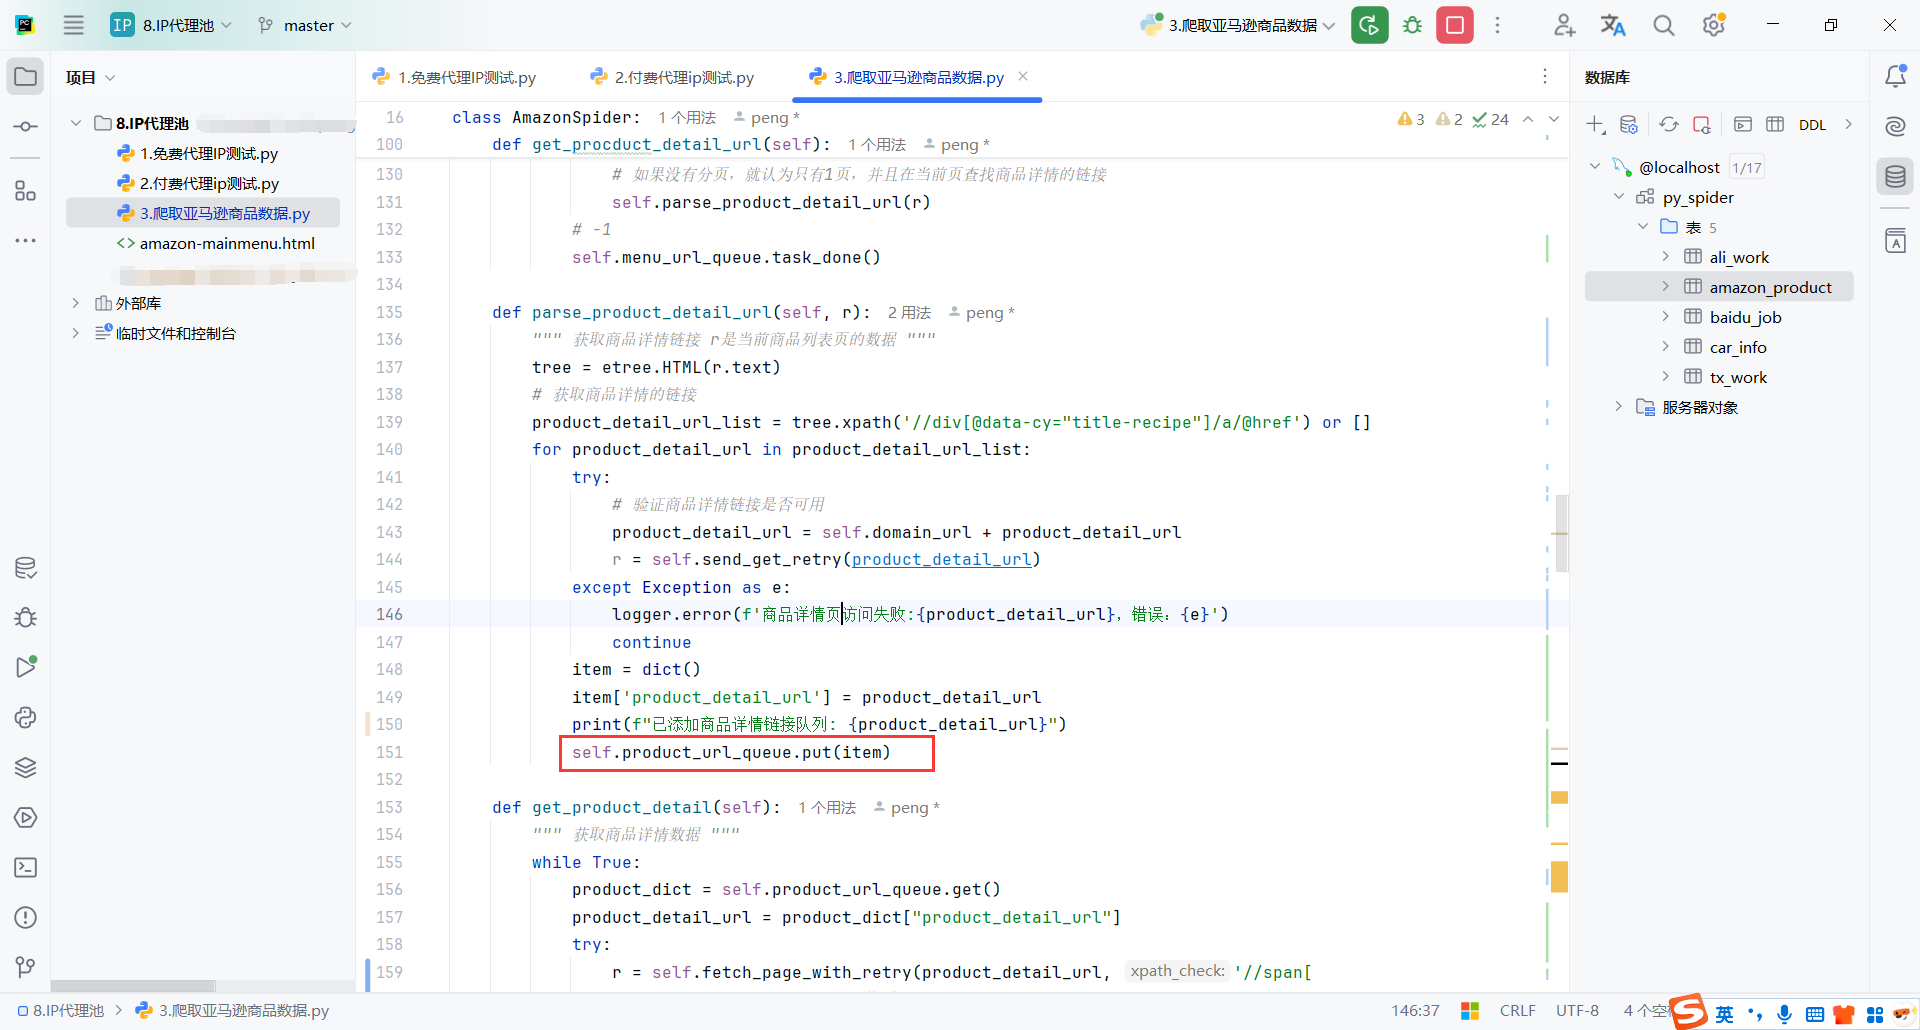
Task: Debug the current run configuration
Action: (x=1413, y=25)
